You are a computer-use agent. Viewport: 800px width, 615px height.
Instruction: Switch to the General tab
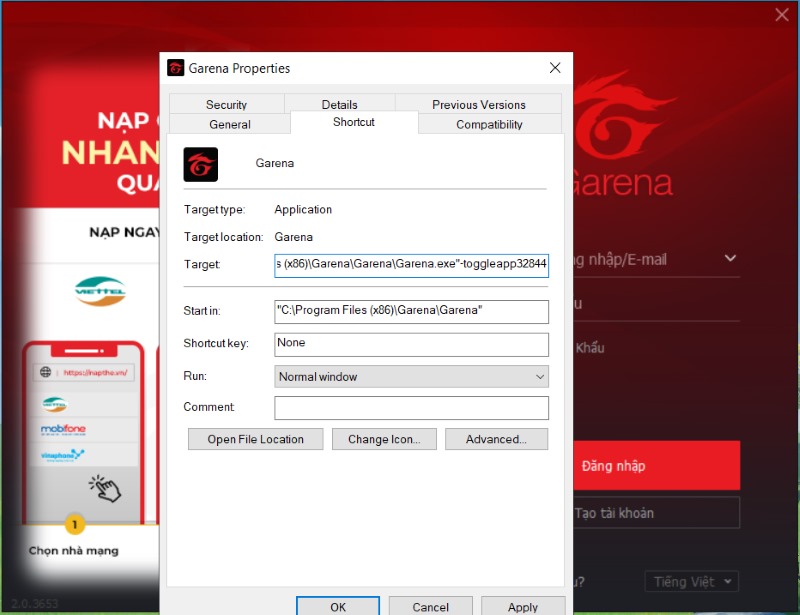point(230,124)
